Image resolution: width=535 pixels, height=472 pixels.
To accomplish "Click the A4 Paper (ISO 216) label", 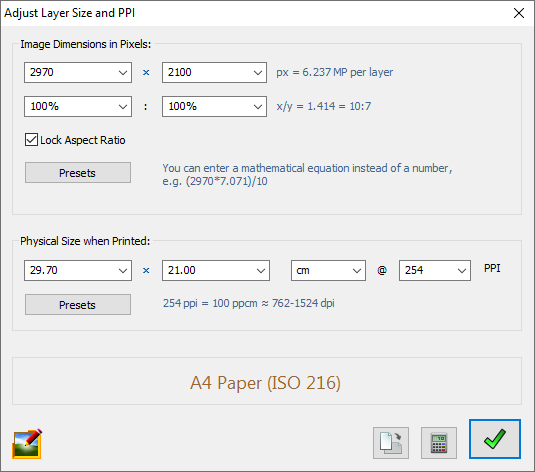I will point(265,383).
